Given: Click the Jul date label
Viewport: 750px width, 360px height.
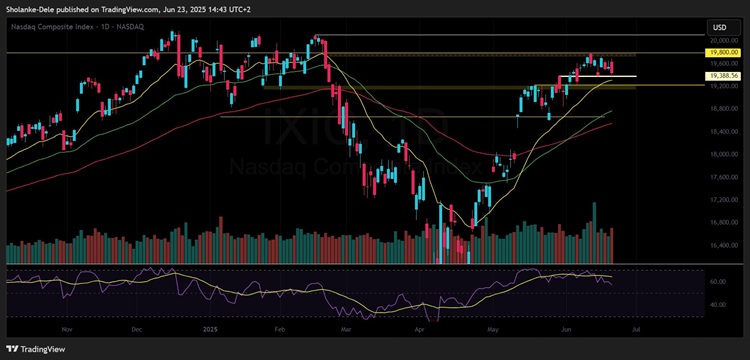Looking at the screenshot, I should 636,330.
